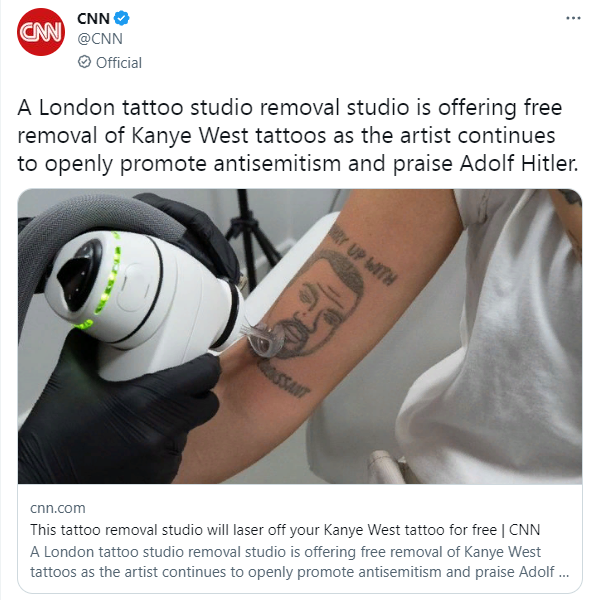Click the face tattoo on the arm
Screen dimensions: 599x600
[317, 304]
